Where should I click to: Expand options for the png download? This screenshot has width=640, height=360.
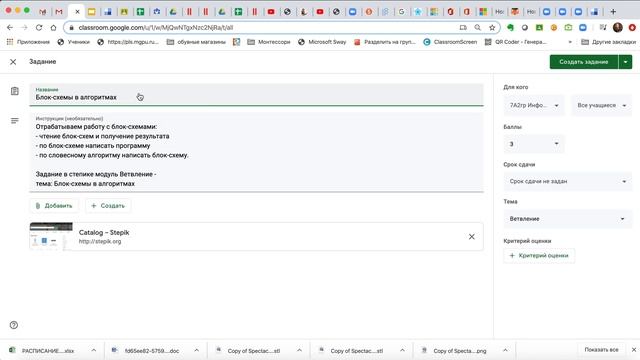click(505, 350)
